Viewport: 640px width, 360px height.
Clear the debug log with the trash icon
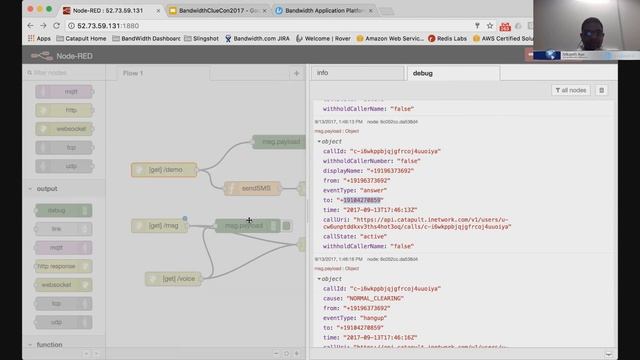[601, 90]
